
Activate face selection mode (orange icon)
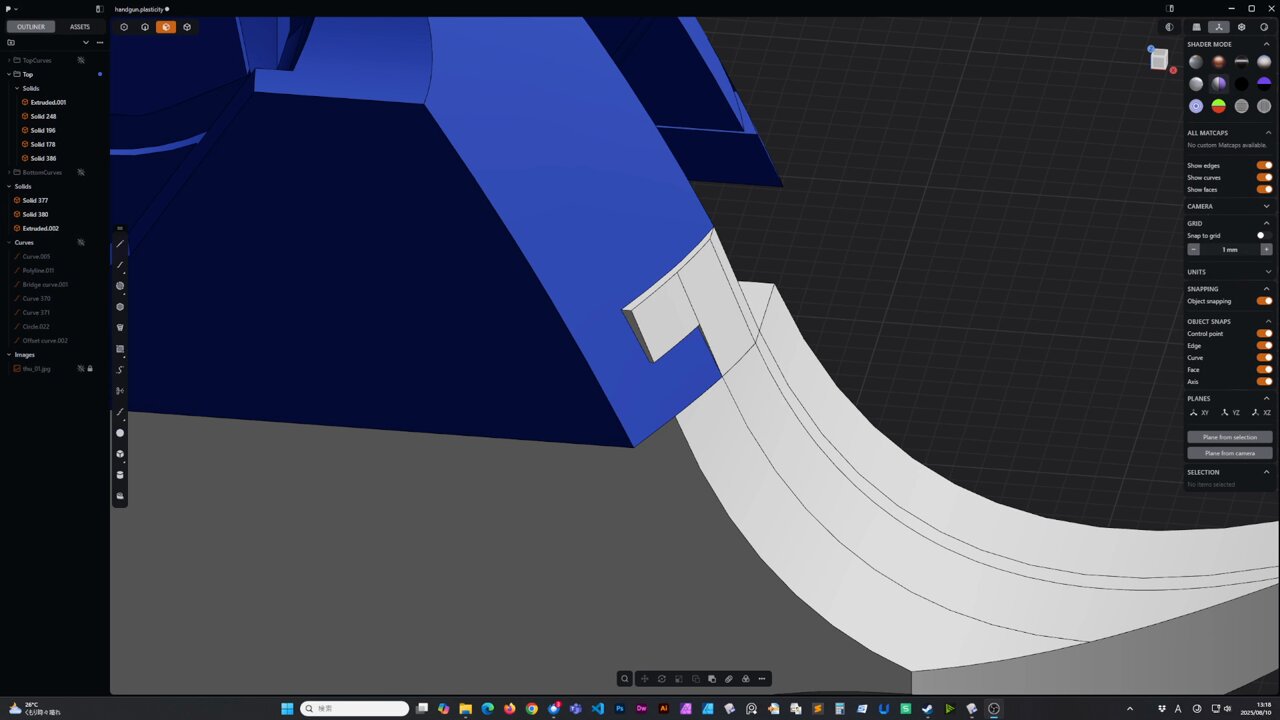click(x=166, y=27)
